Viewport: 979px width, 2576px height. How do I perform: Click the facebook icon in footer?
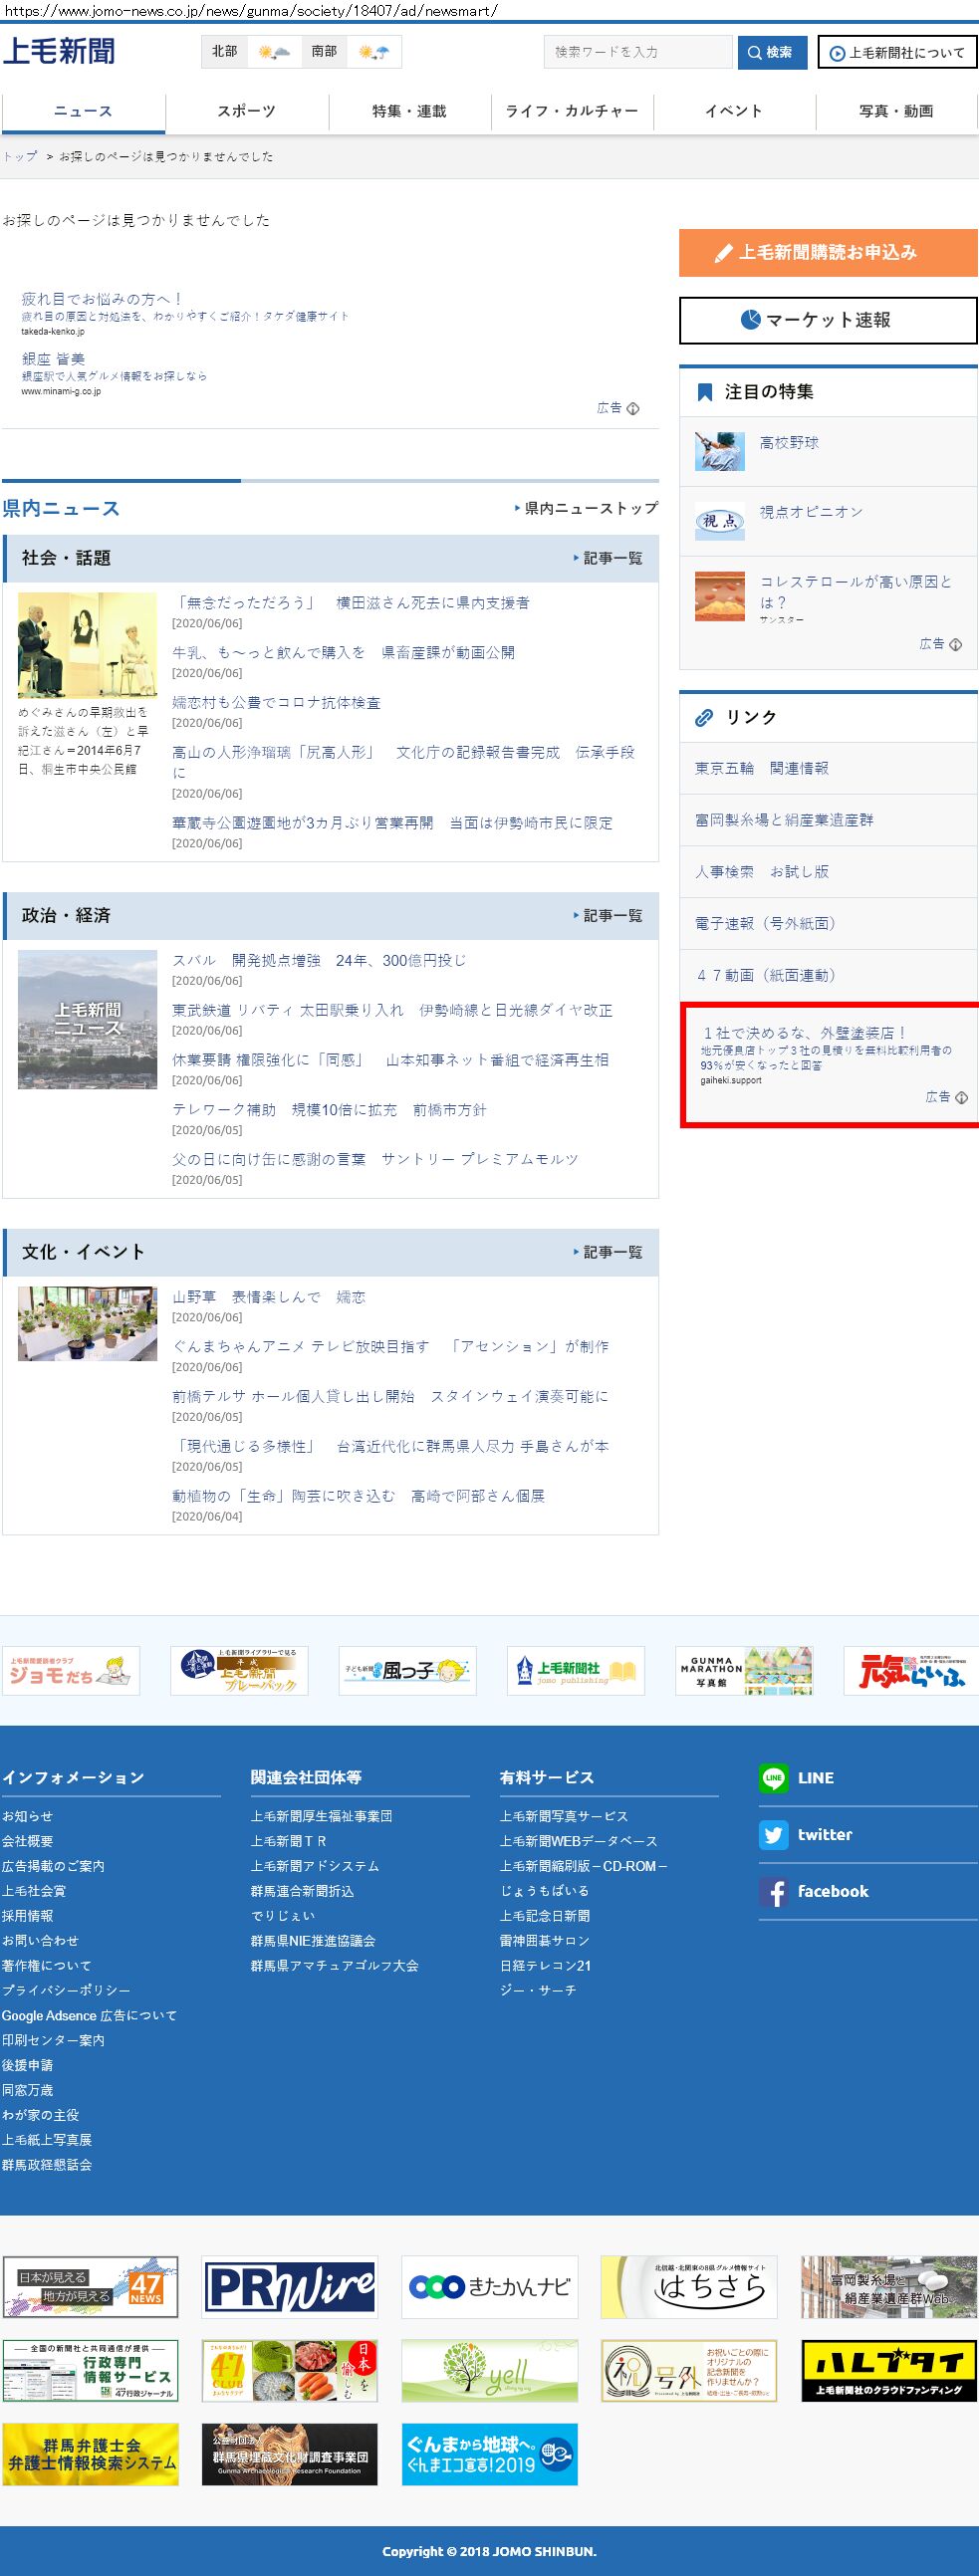coord(773,1891)
